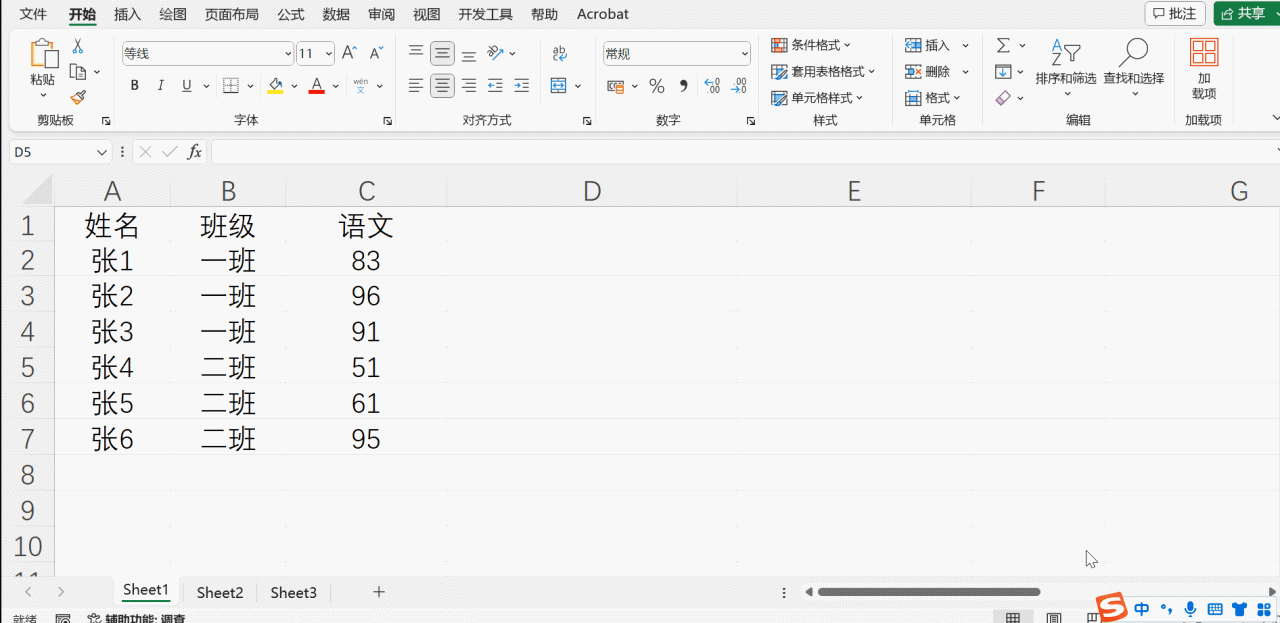The height and width of the screenshot is (623, 1280).
Task: Click the top align icon
Action: (416, 53)
